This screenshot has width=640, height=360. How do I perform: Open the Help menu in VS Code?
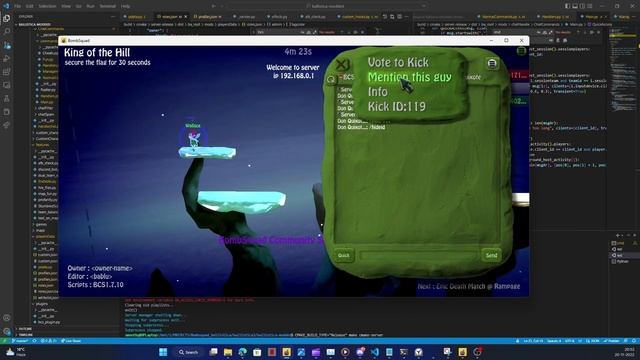125,6
